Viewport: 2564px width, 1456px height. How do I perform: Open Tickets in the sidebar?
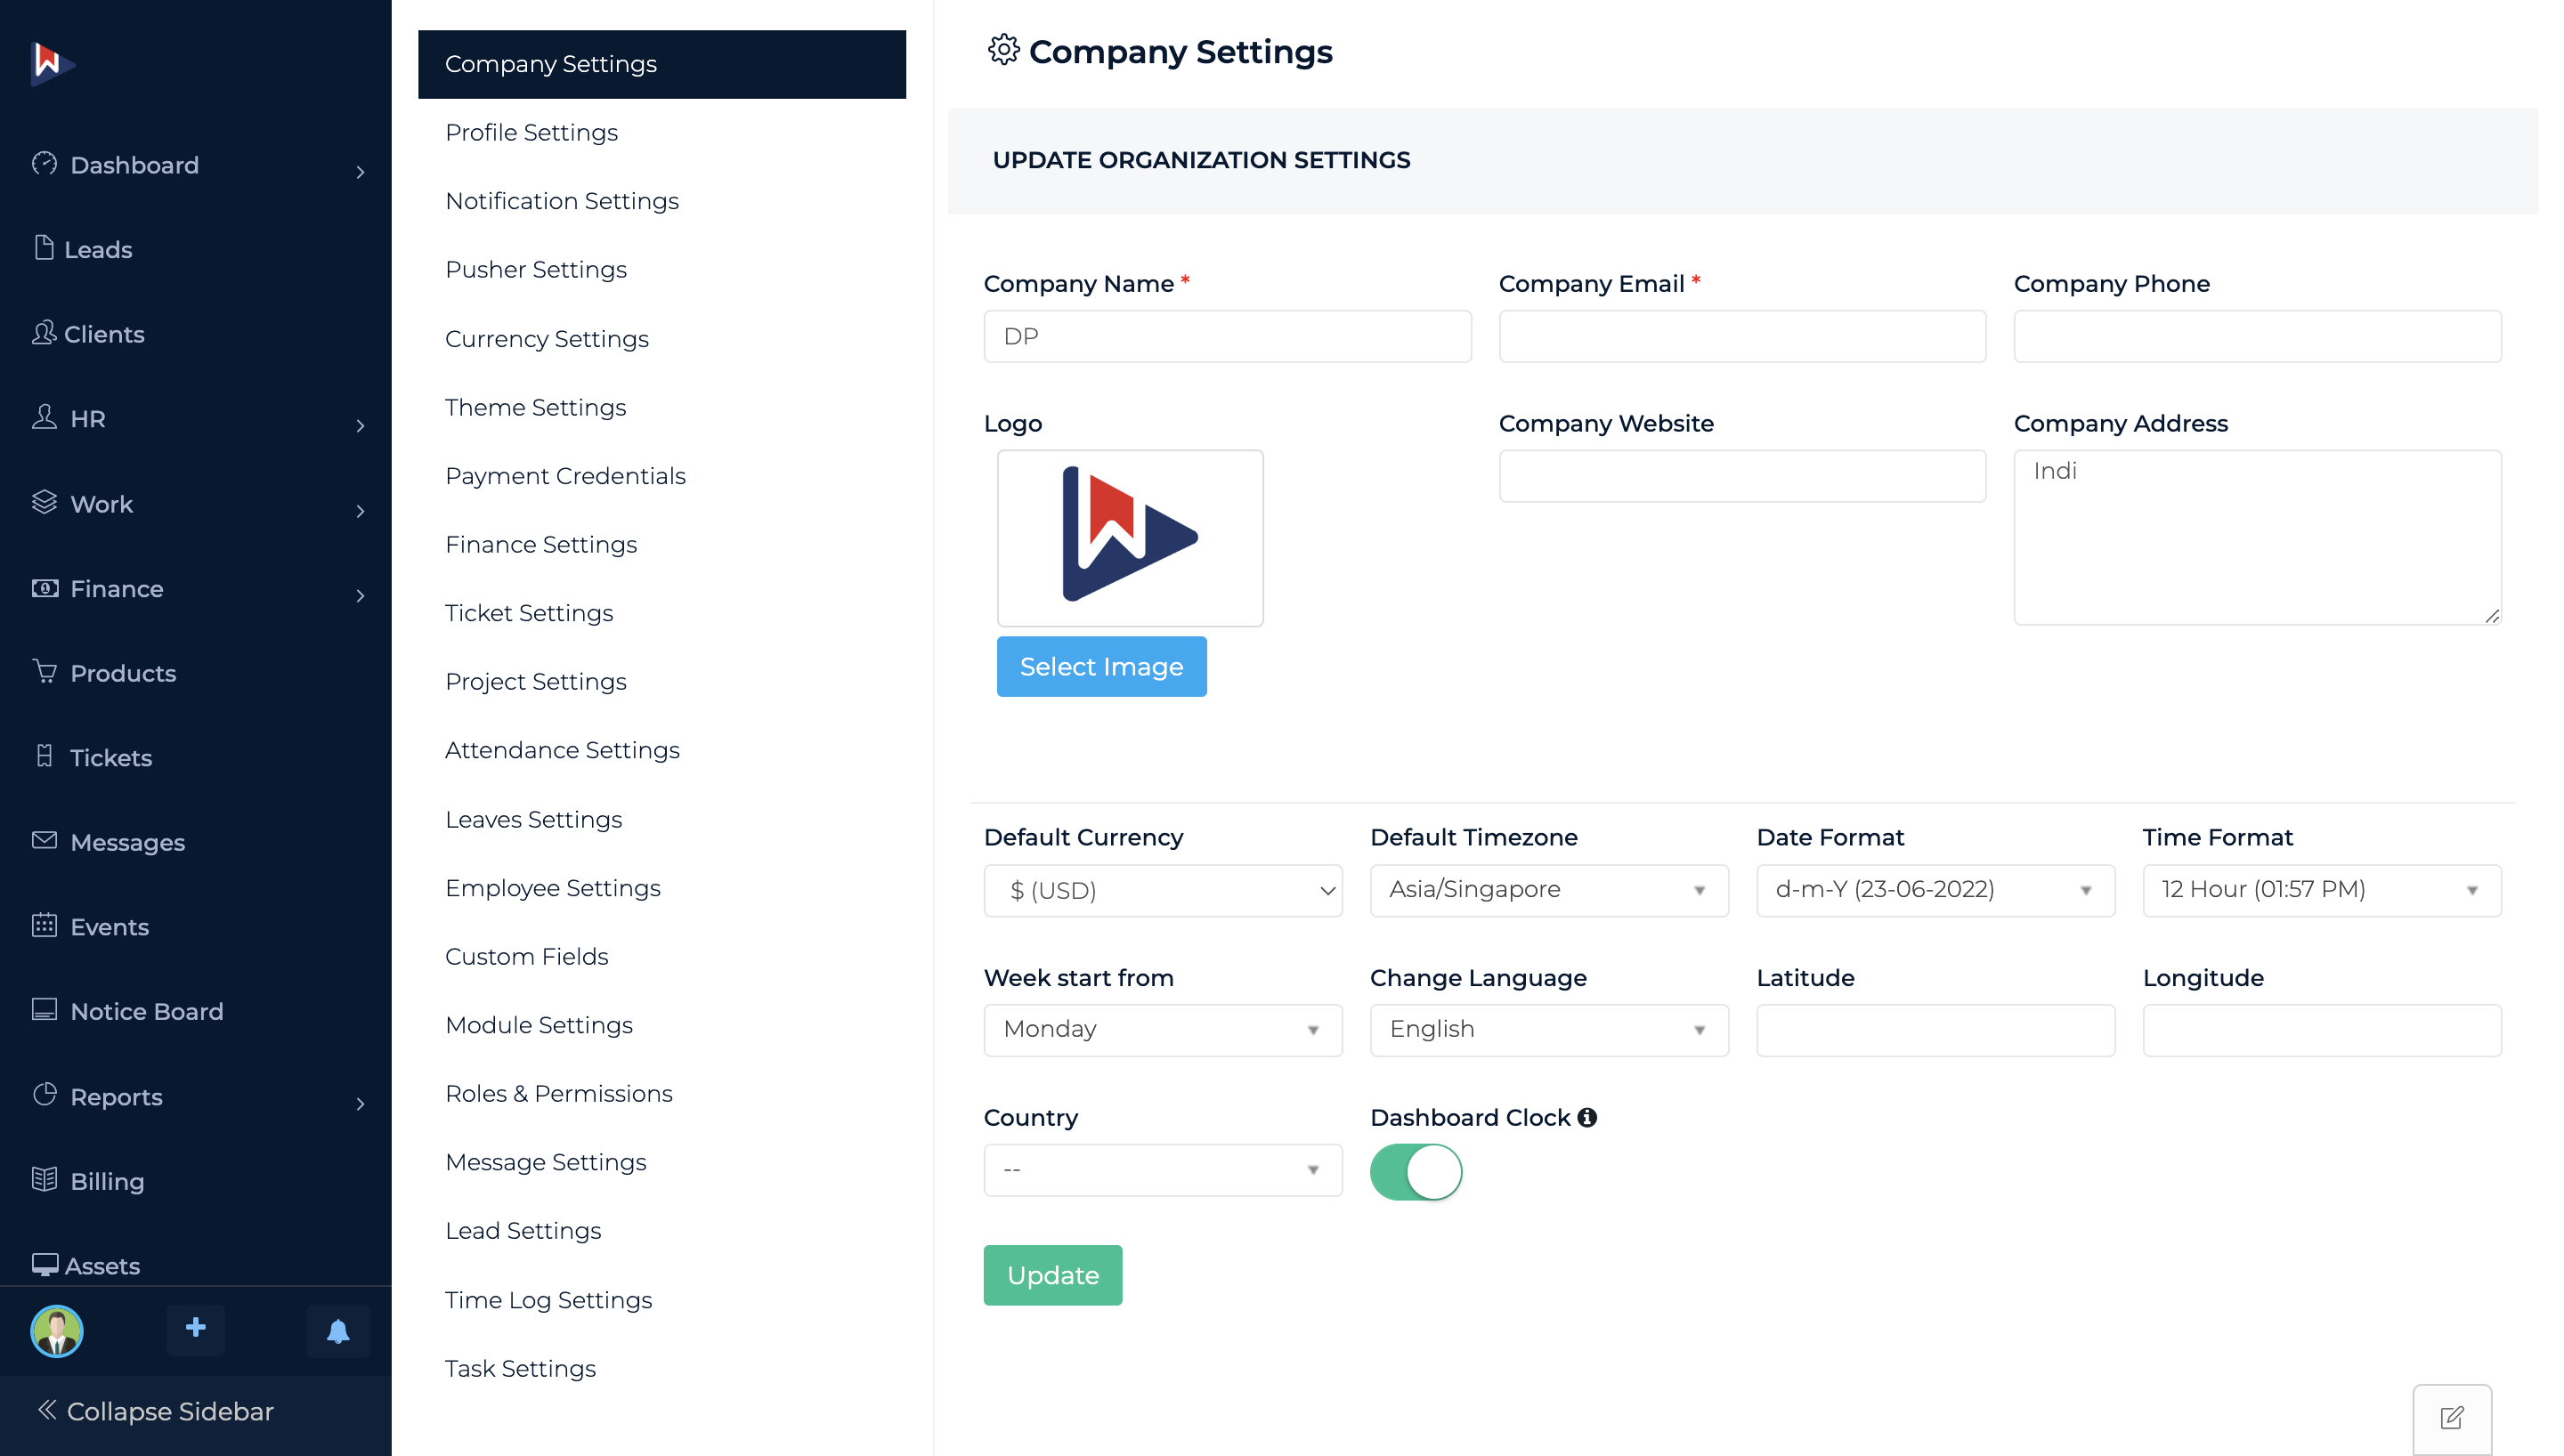[x=110, y=757]
